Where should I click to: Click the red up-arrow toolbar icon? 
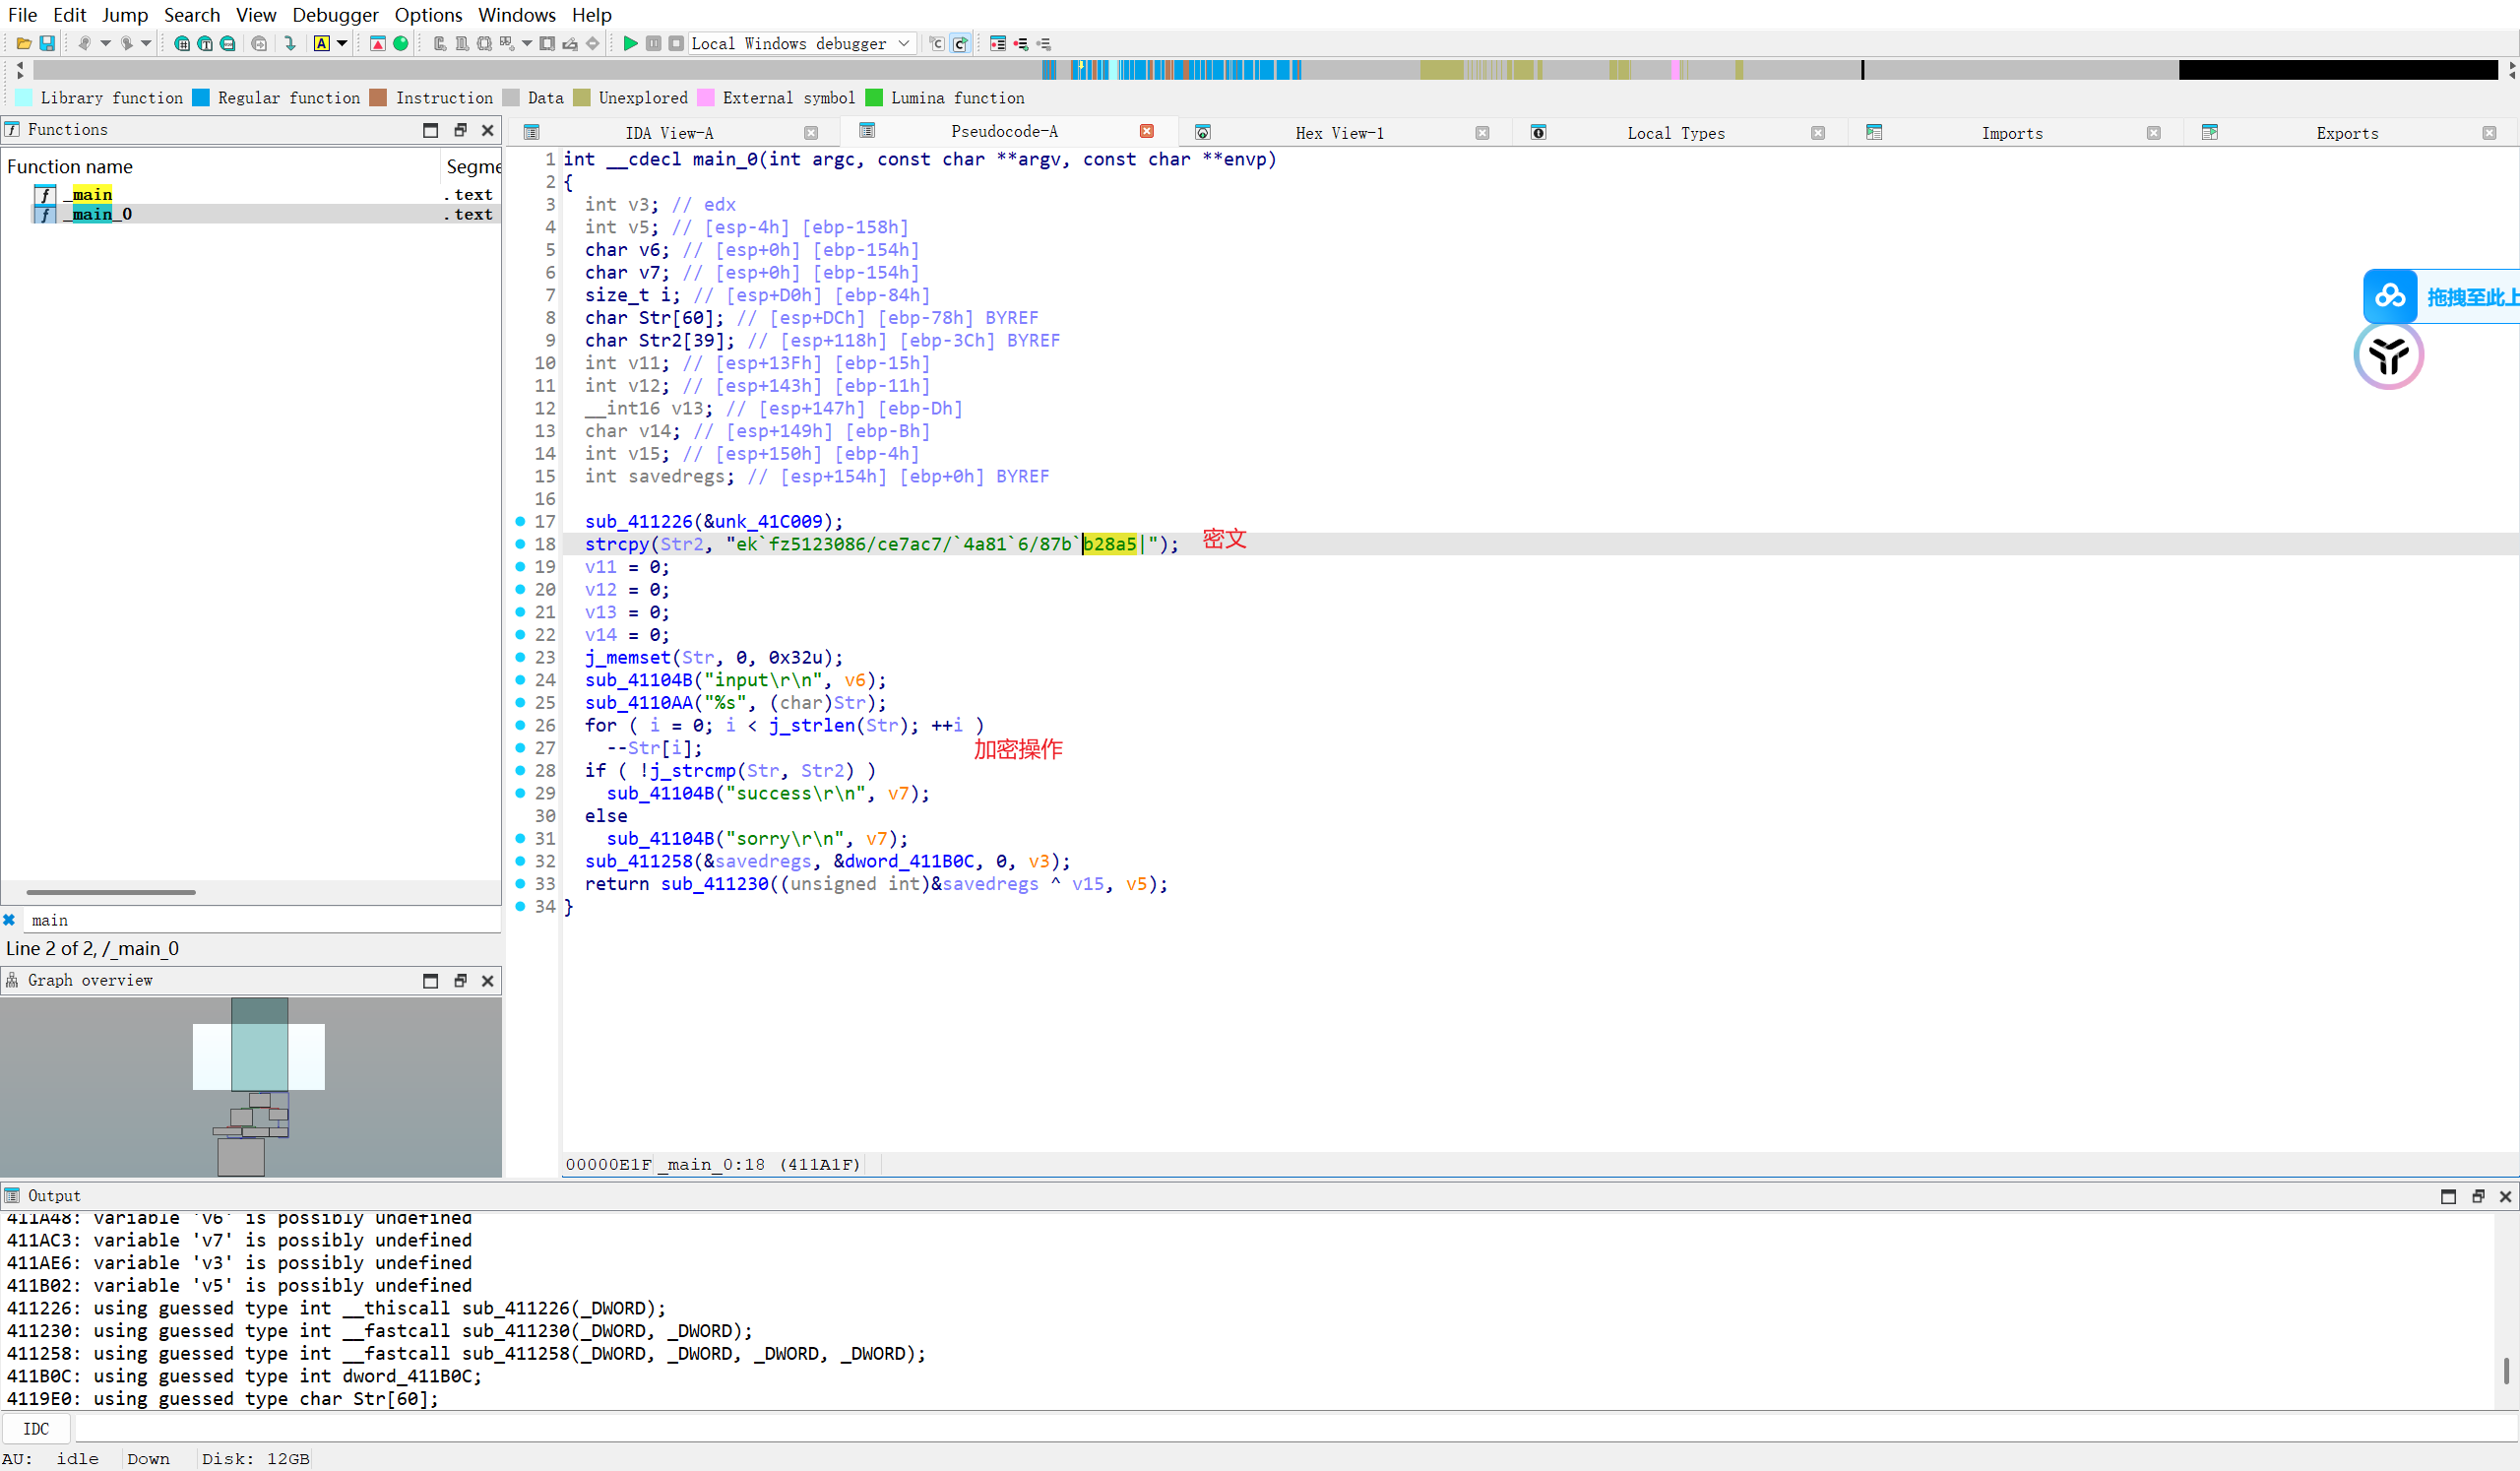(378, 43)
